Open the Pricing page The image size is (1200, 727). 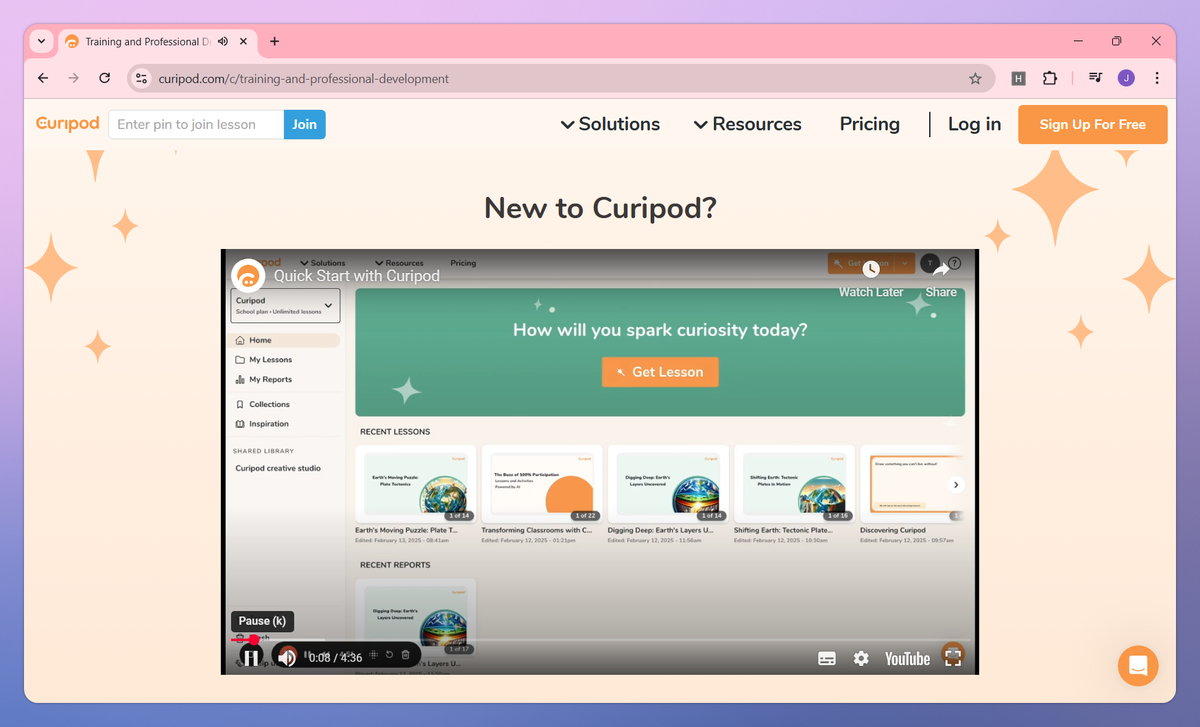(x=870, y=124)
